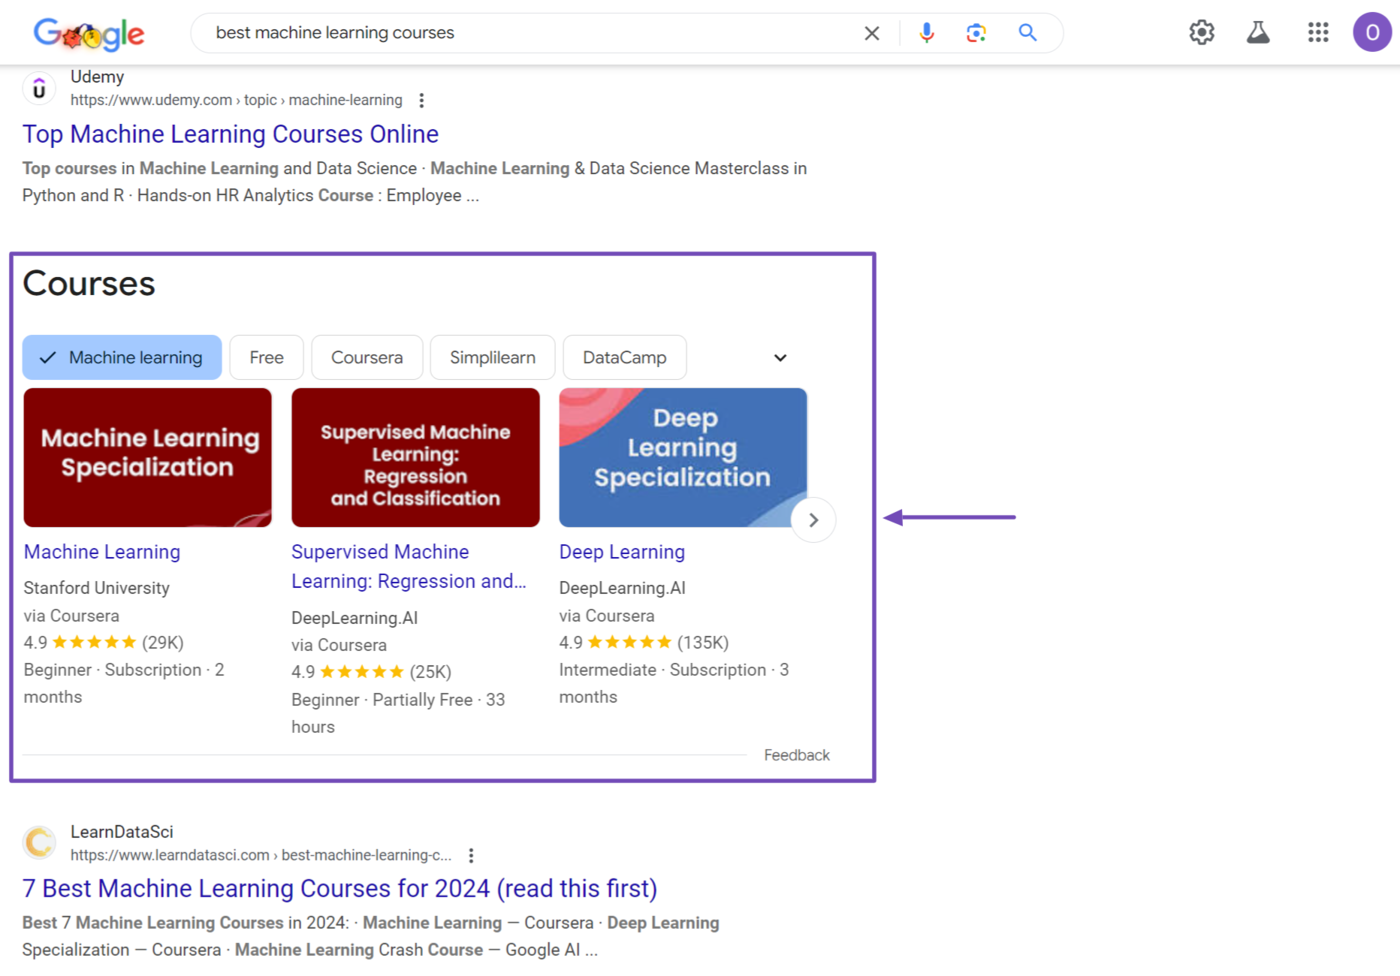Expand more course filters chevron
The height and width of the screenshot is (976, 1400).
coord(780,358)
